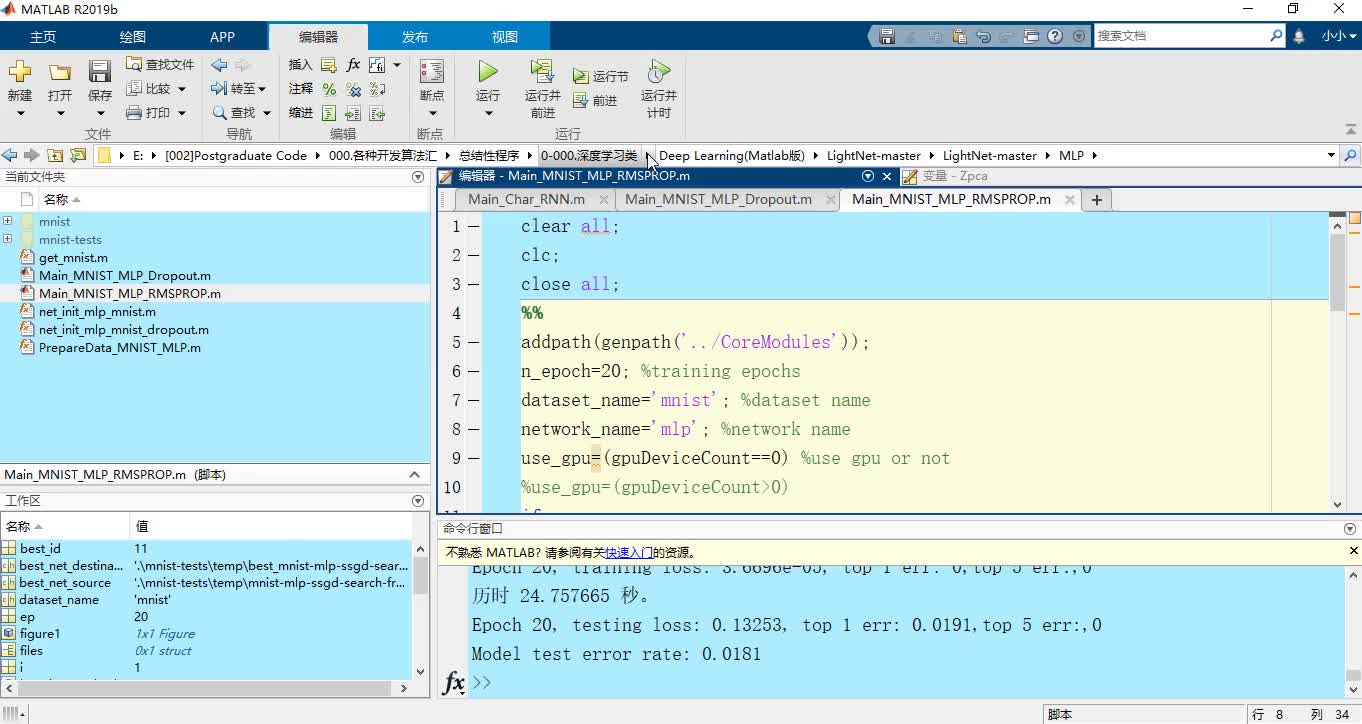Click the browse for folder icon
The image size is (1362, 724).
pos(77,155)
